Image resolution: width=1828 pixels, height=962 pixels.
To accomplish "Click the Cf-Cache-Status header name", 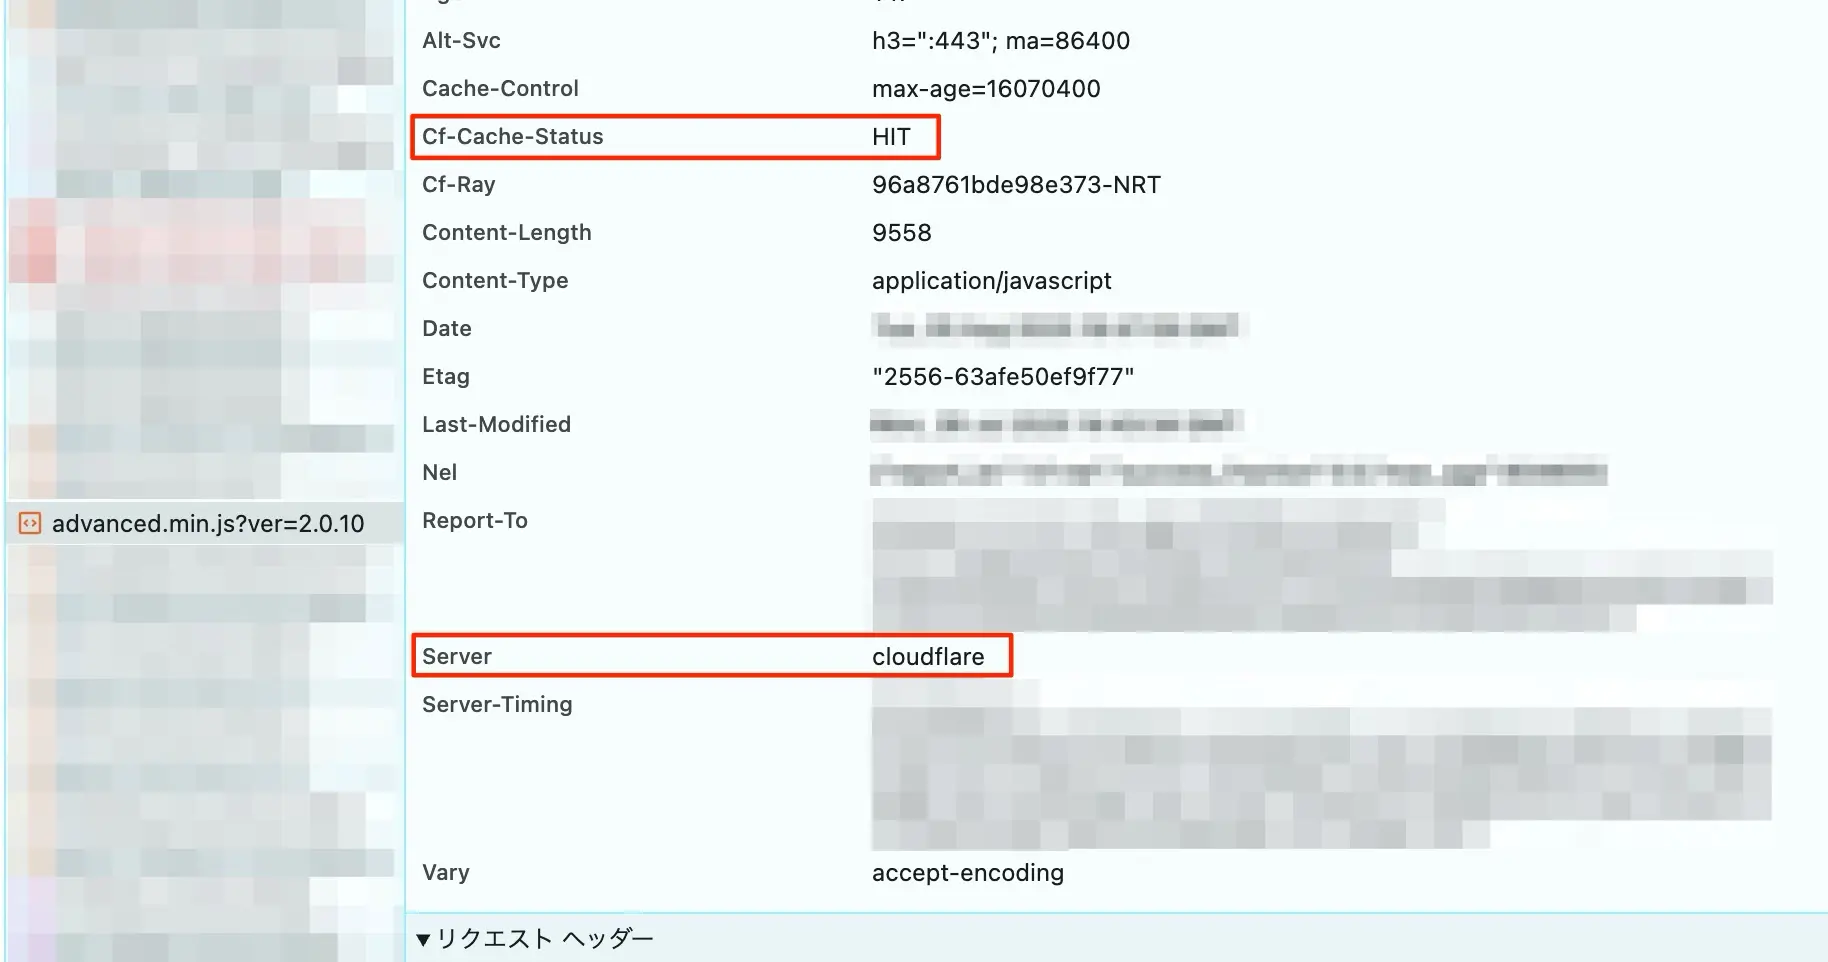I will 513,137.
